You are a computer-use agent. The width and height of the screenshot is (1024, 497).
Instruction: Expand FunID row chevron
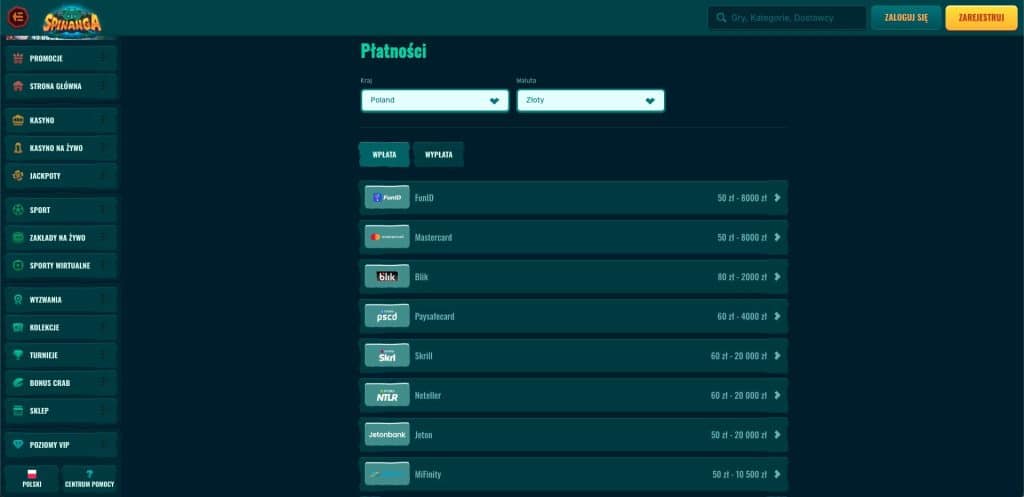click(777, 197)
